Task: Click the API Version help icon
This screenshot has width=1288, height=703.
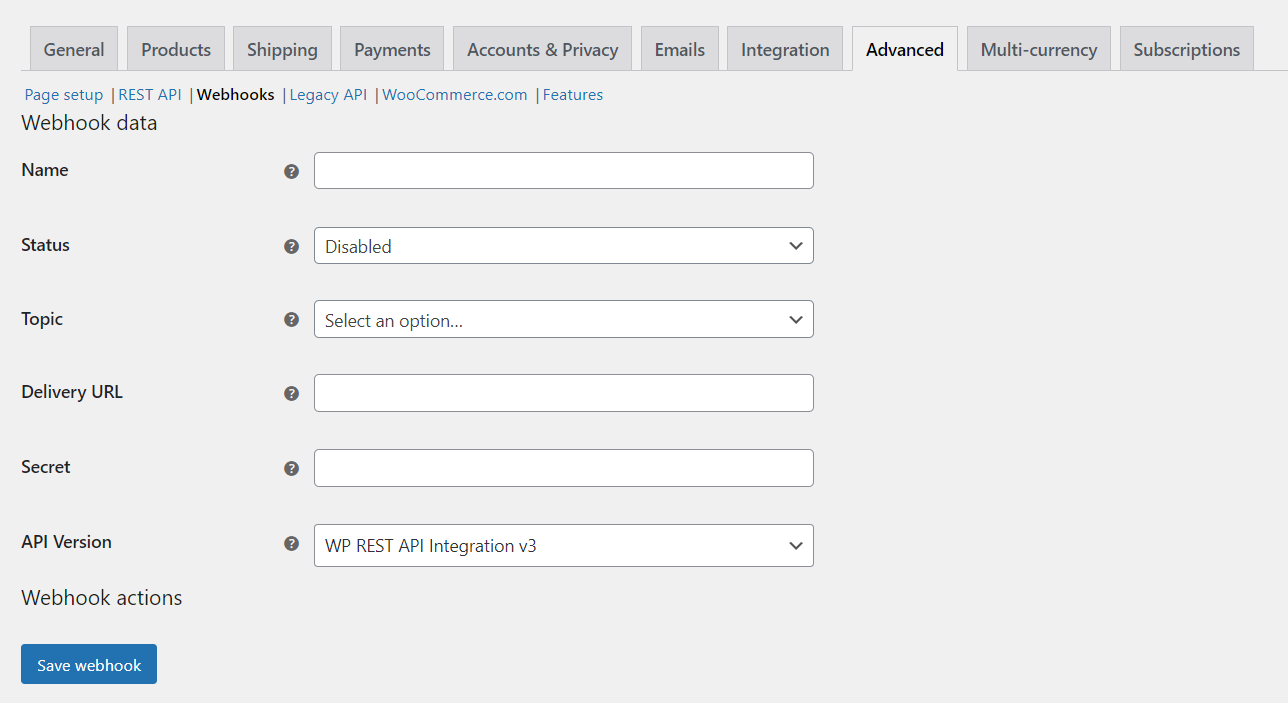Action: point(291,543)
